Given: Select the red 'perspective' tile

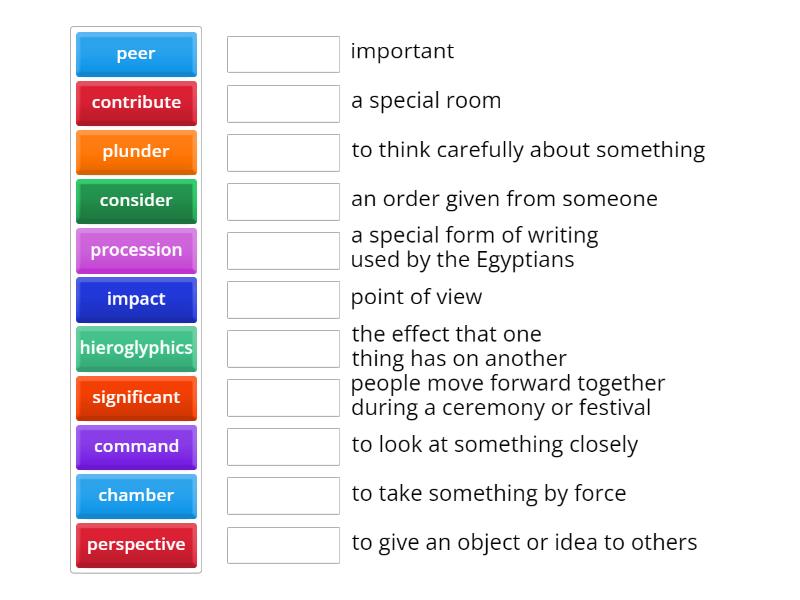Looking at the screenshot, I should (x=136, y=544).
